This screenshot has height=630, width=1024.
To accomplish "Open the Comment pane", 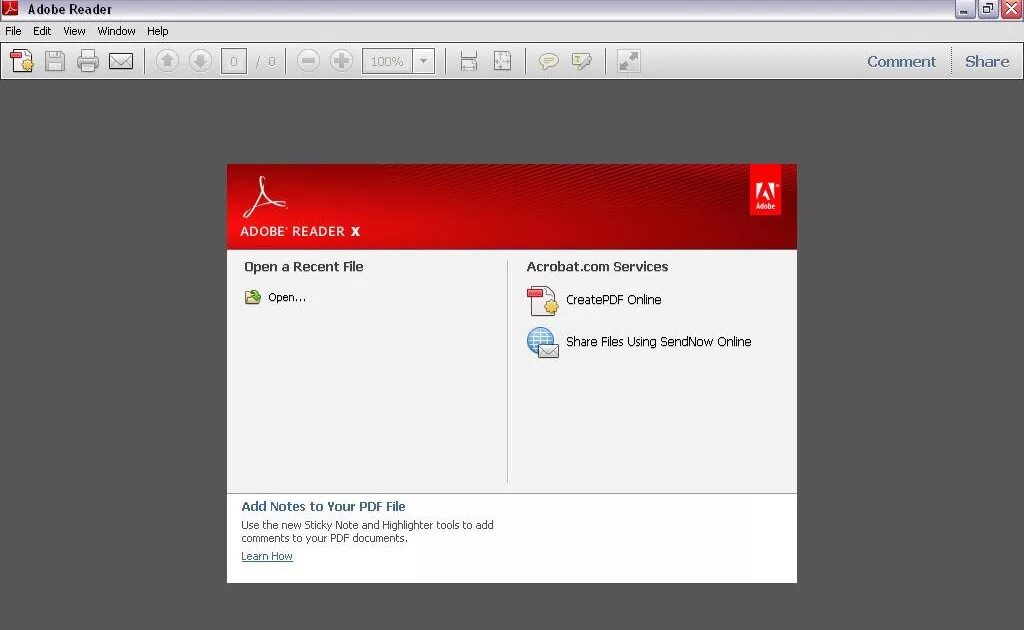I will 901,61.
